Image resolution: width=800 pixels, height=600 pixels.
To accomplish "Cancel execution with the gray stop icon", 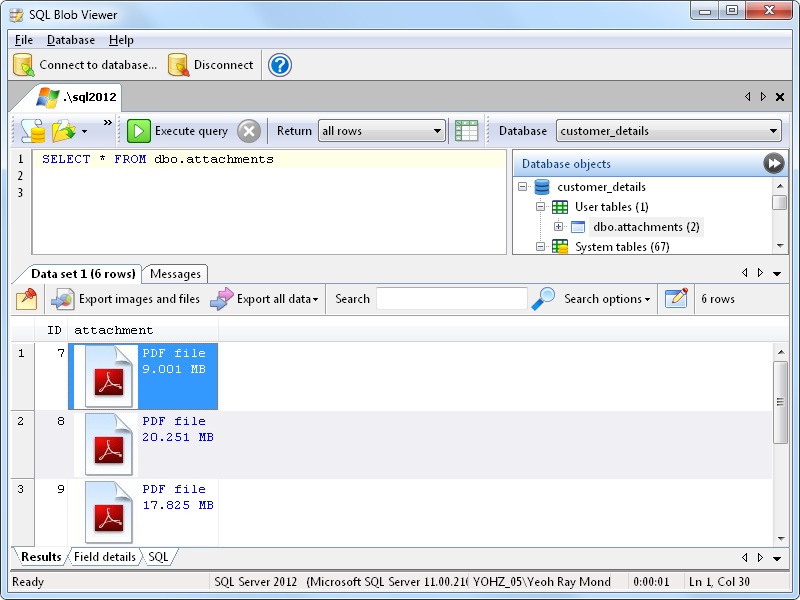I will [247, 130].
